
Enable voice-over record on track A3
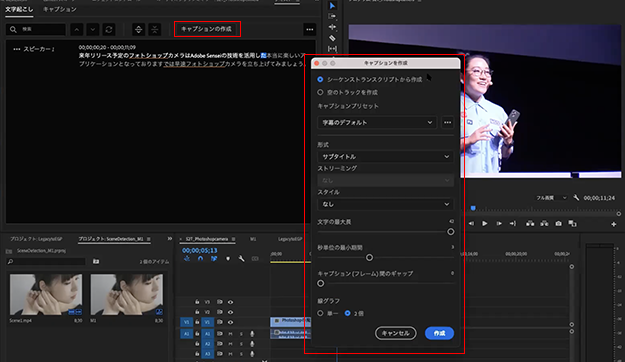click(252, 354)
